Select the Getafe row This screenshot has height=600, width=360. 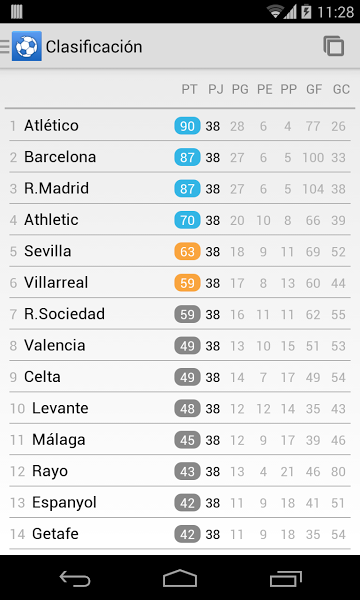pos(180,533)
